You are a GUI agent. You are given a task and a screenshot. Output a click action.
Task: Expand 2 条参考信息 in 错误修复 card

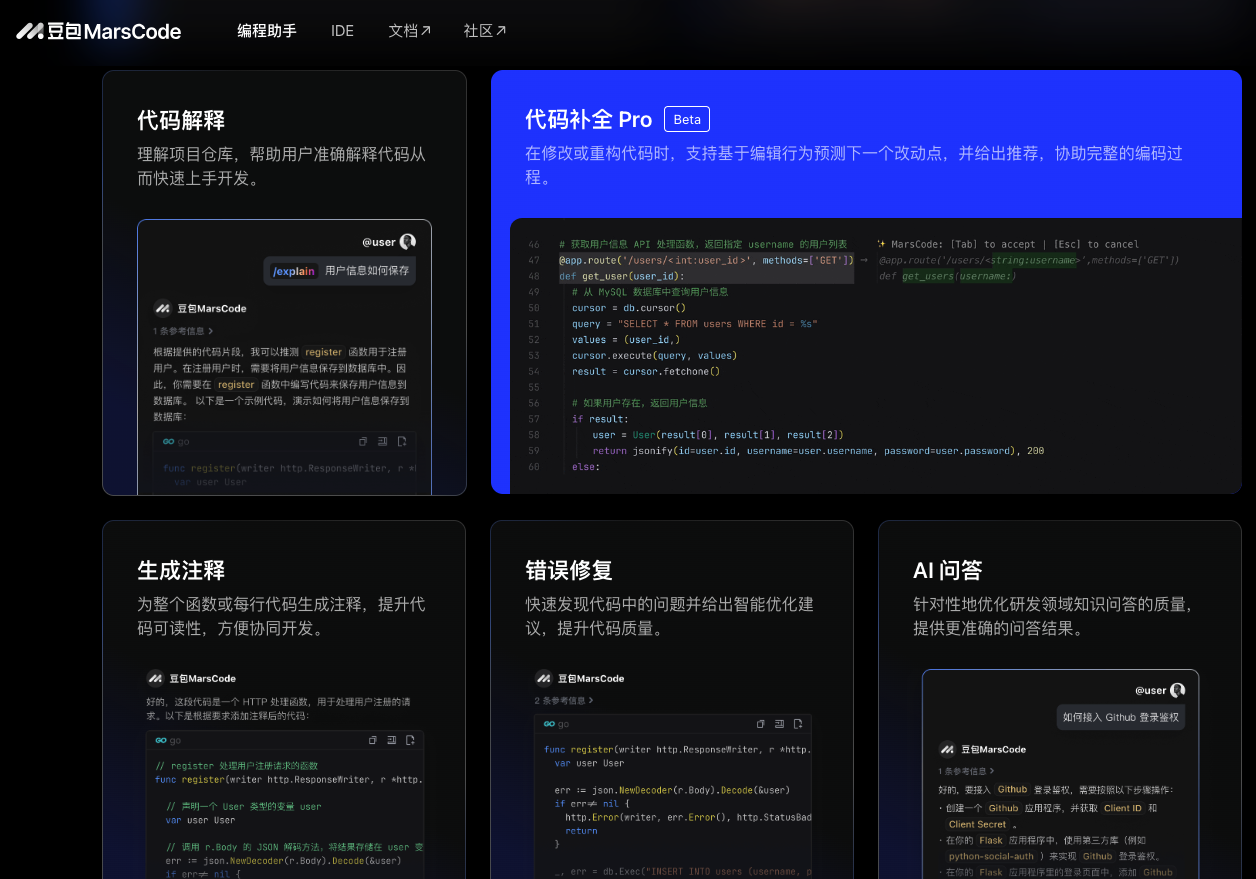click(x=564, y=701)
